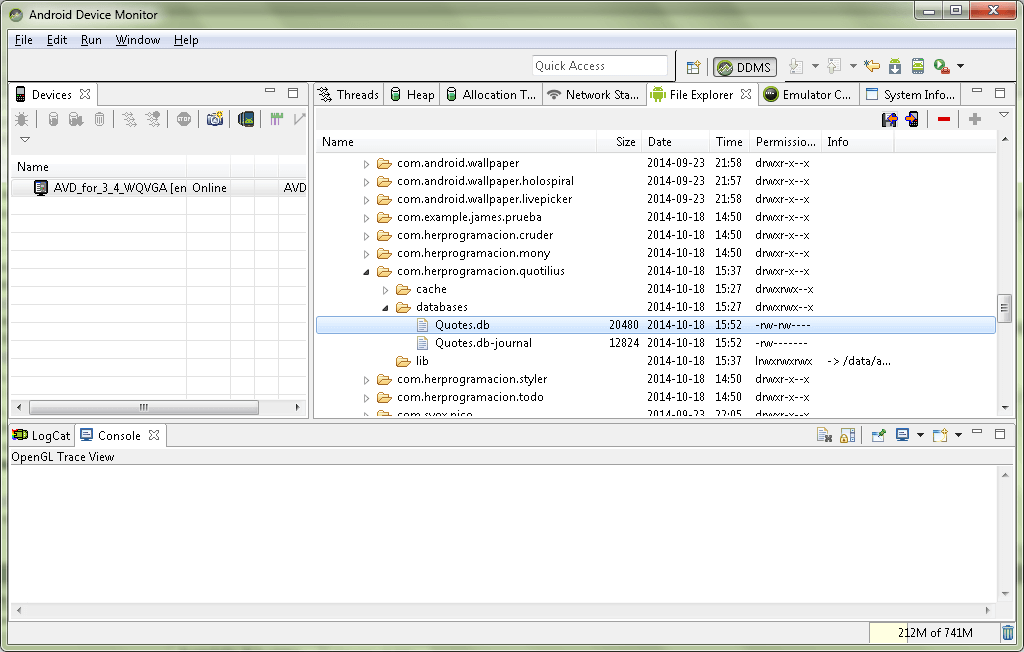The image size is (1024, 652).
Task: Switch to the Allocation Tracker tab
Action: pyautogui.click(x=491, y=95)
